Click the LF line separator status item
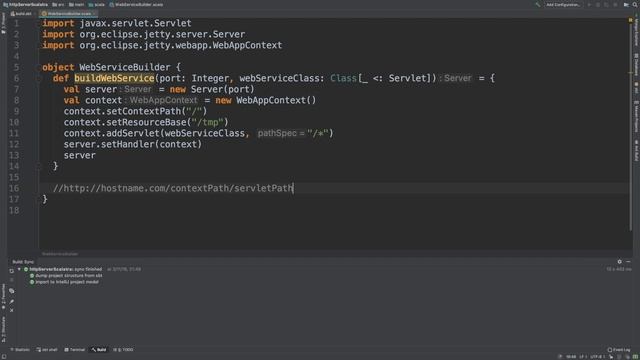640x360 pixels. pos(583,357)
